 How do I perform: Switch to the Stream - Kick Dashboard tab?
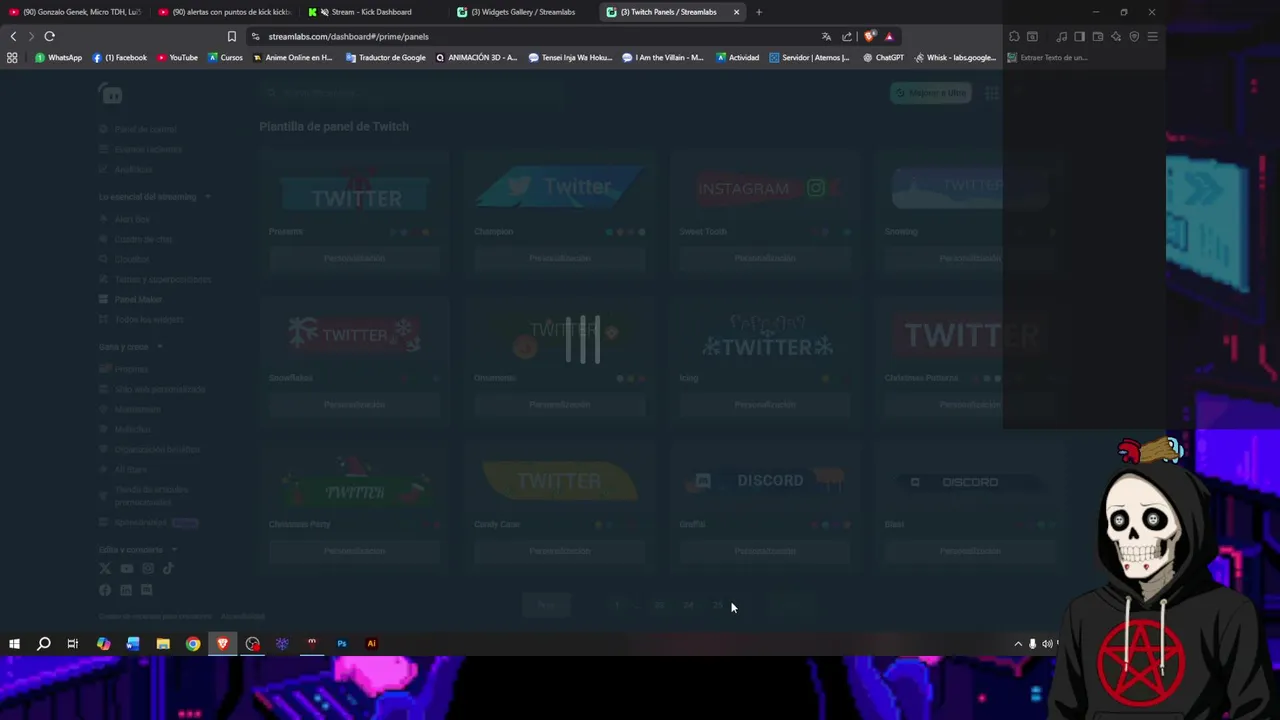pos(371,12)
